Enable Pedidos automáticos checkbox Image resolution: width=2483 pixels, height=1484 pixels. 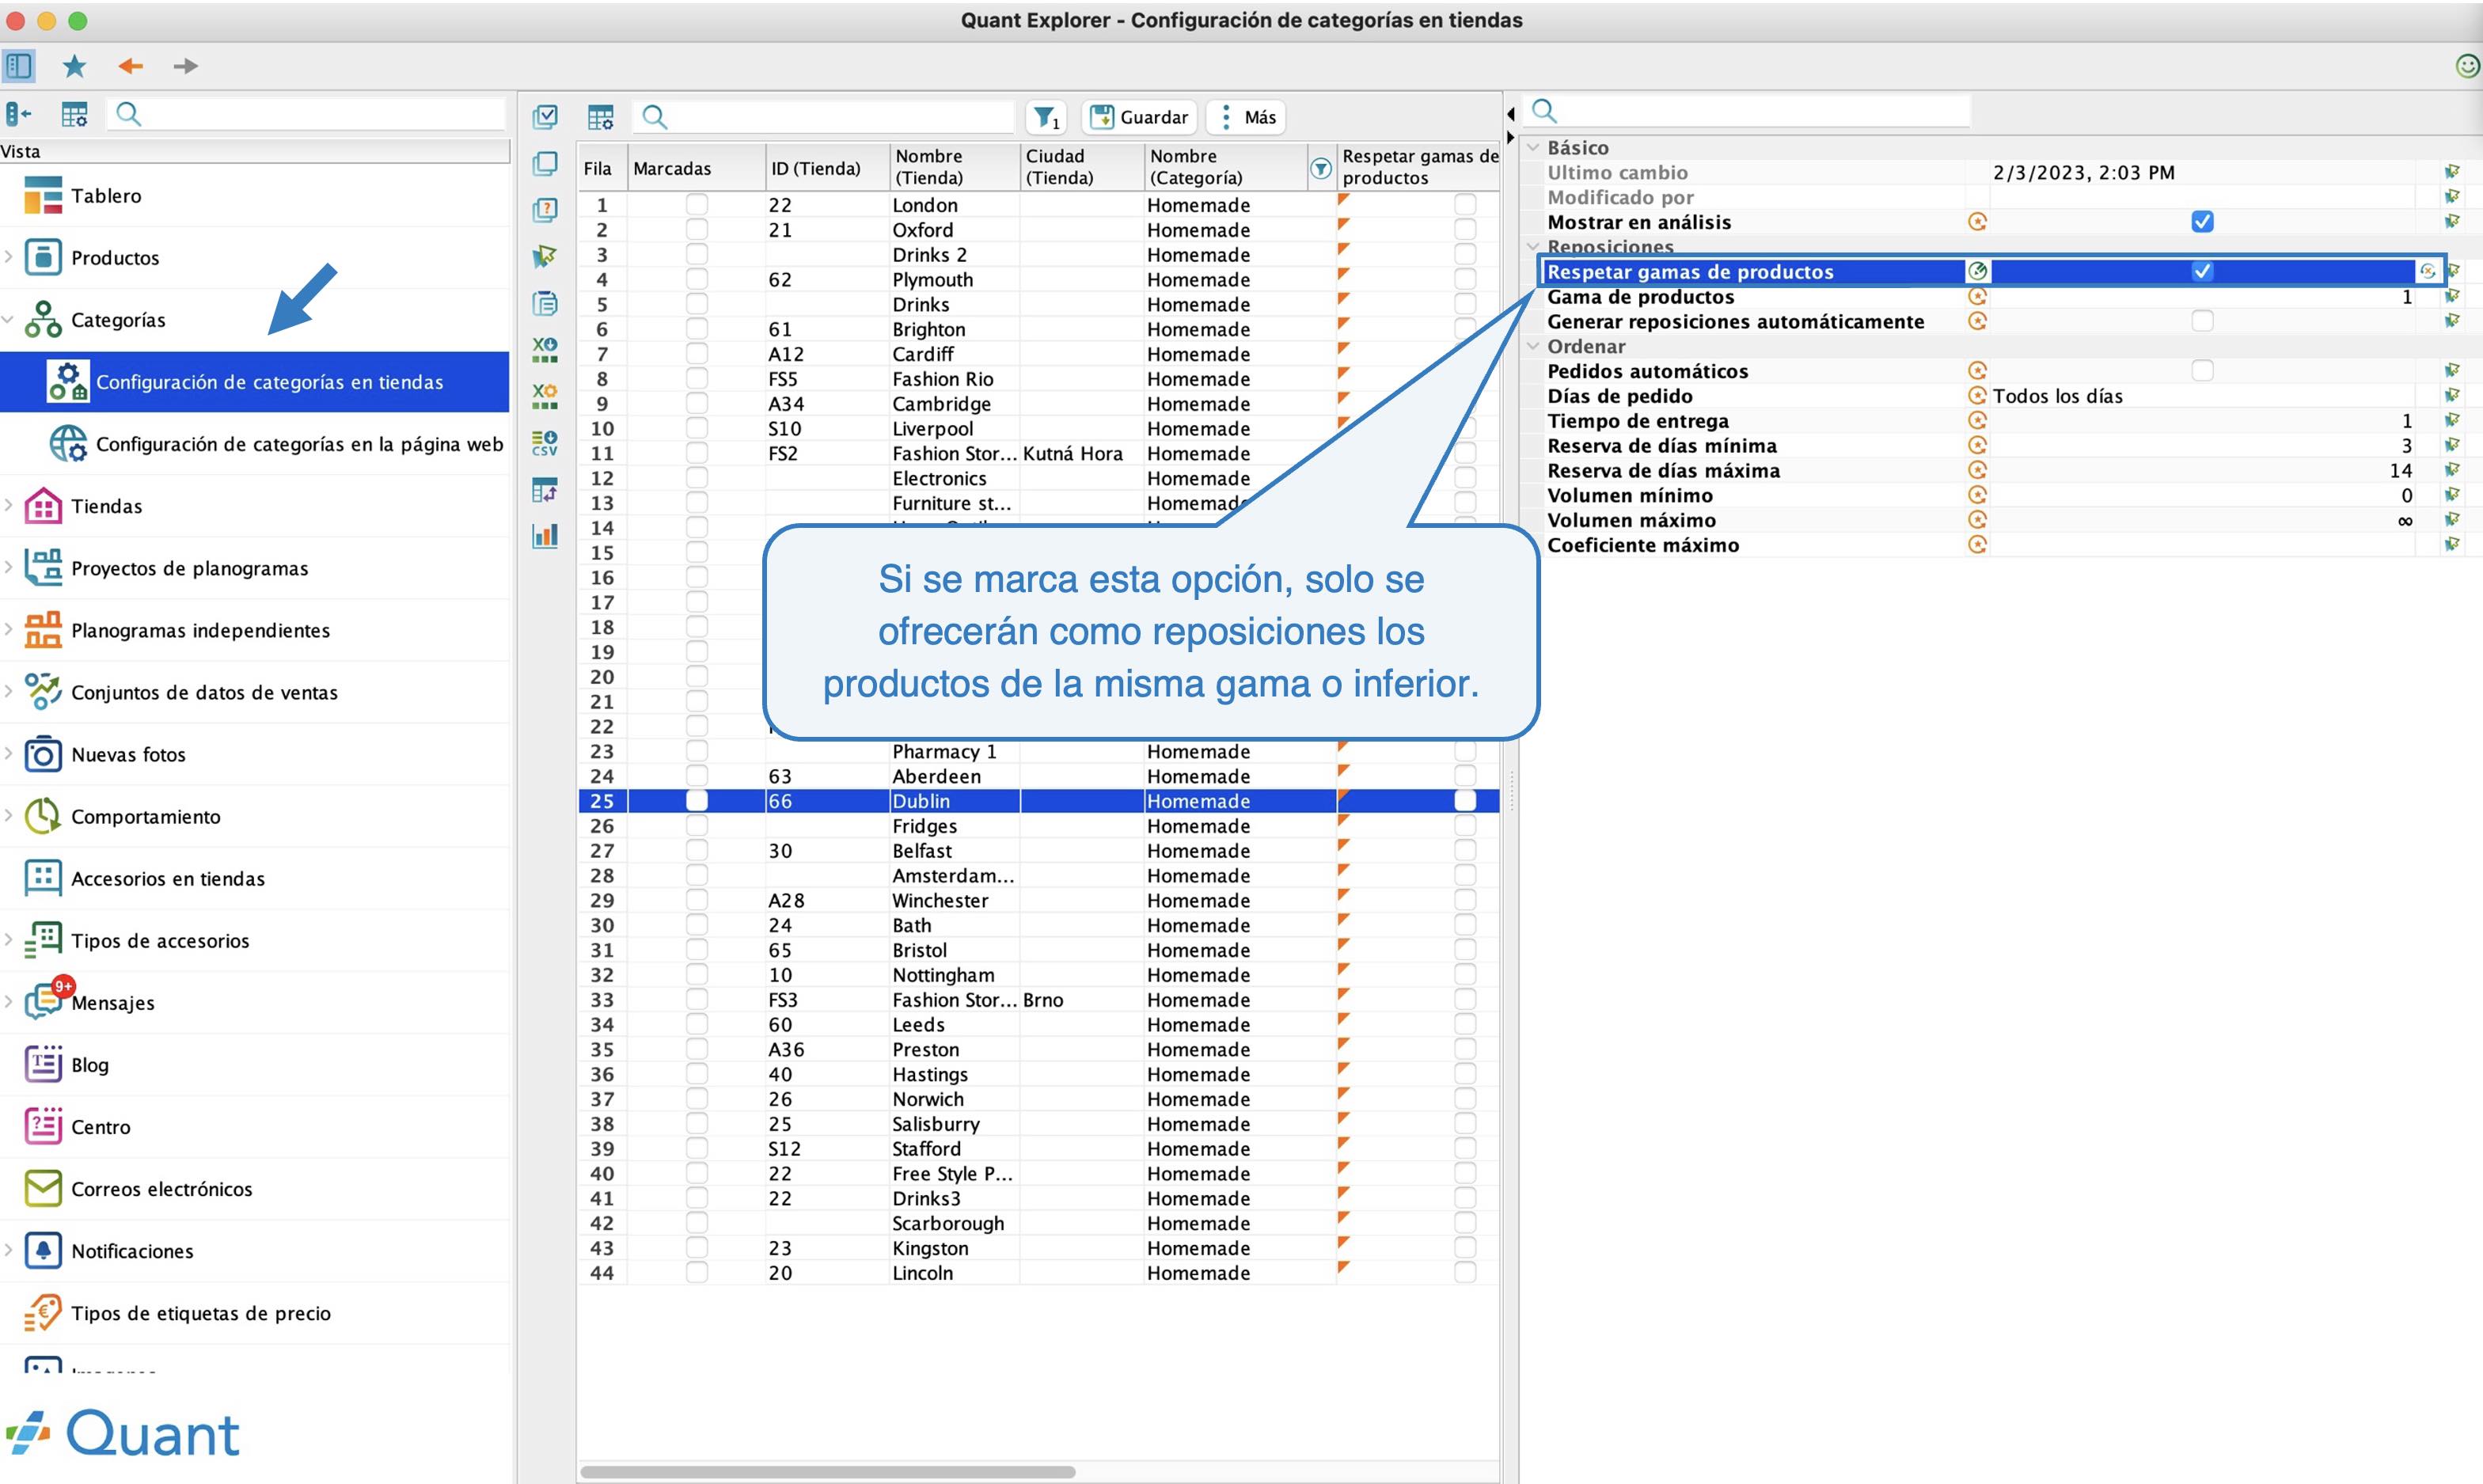tap(2202, 371)
